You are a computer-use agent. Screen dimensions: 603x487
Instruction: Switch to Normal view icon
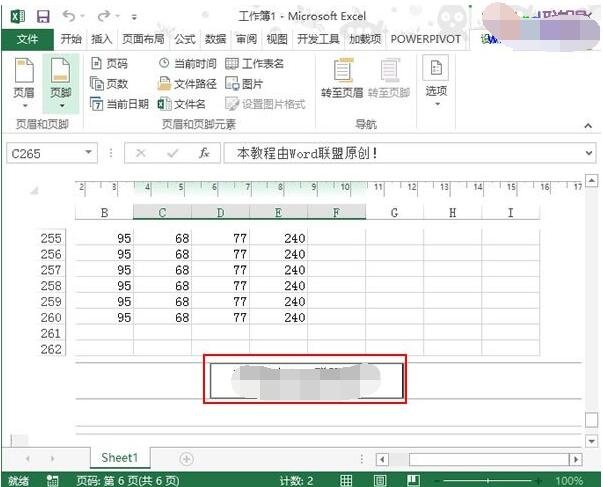pos(346,480)
